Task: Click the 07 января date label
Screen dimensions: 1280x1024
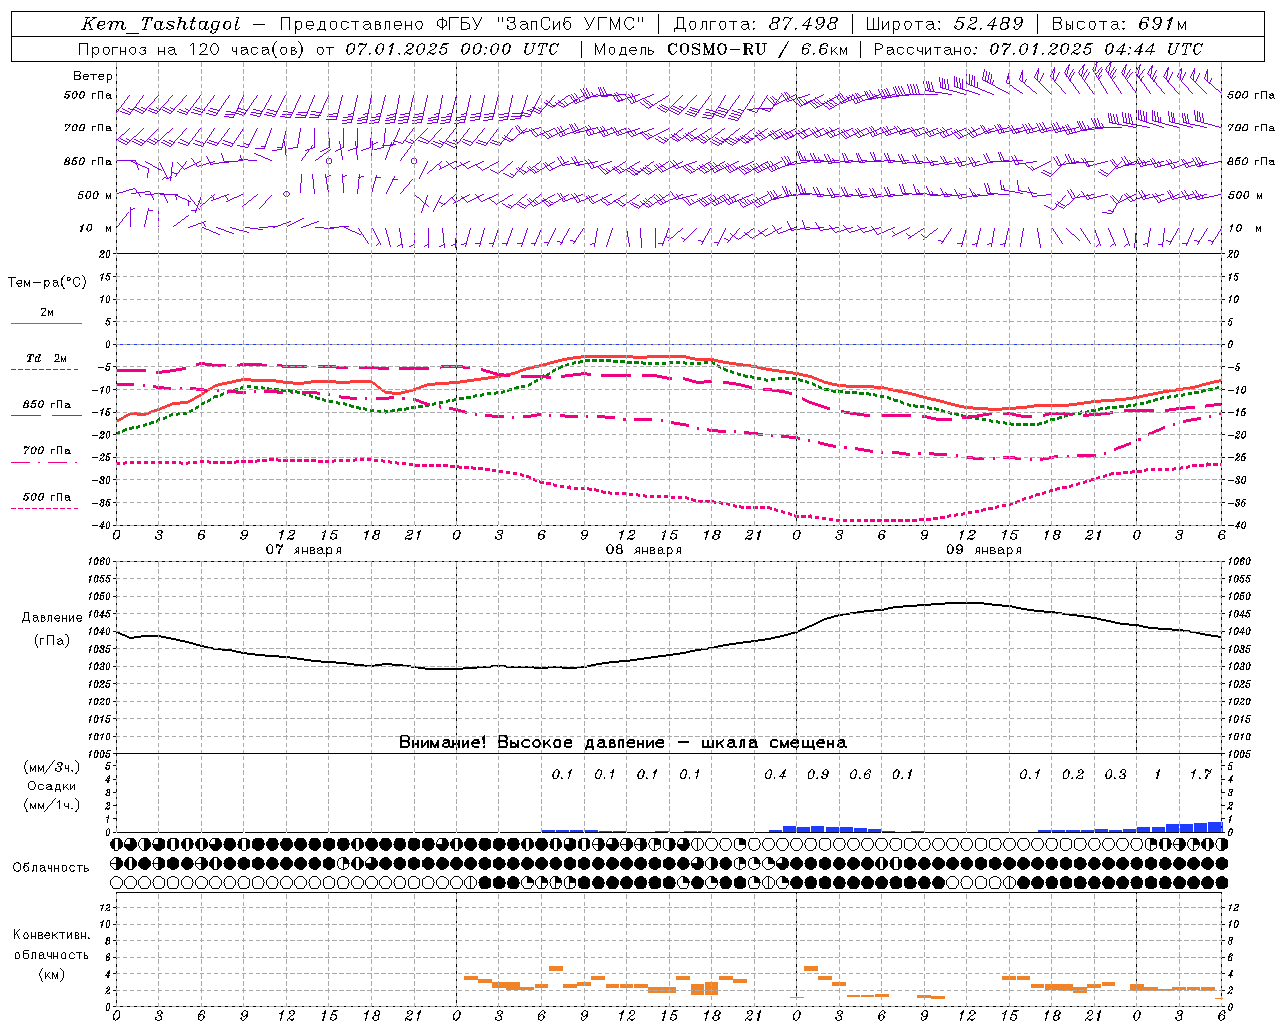Action: [303, 550]
